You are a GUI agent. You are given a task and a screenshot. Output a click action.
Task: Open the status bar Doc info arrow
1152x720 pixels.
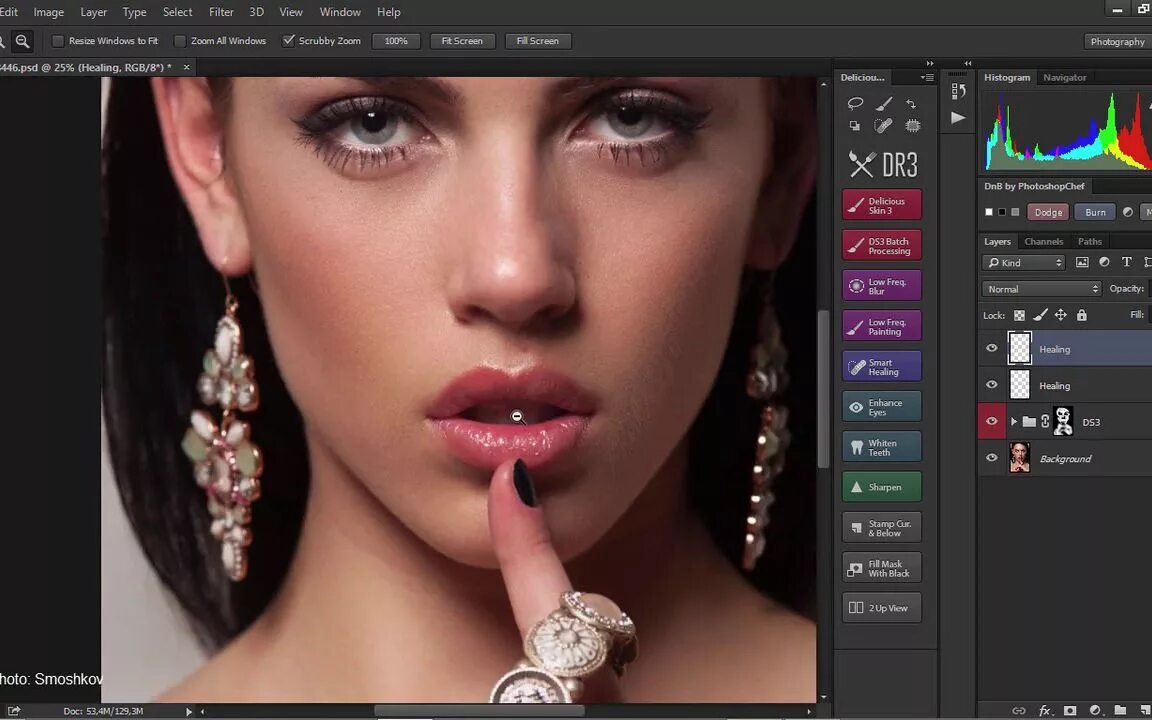point(189,711)
